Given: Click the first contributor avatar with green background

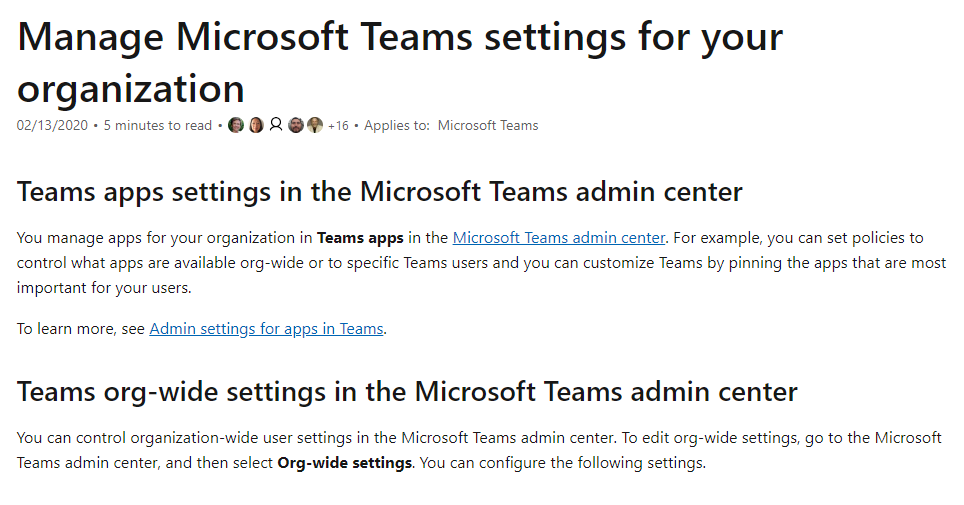Looking at the screenshot, I should 236,125.
